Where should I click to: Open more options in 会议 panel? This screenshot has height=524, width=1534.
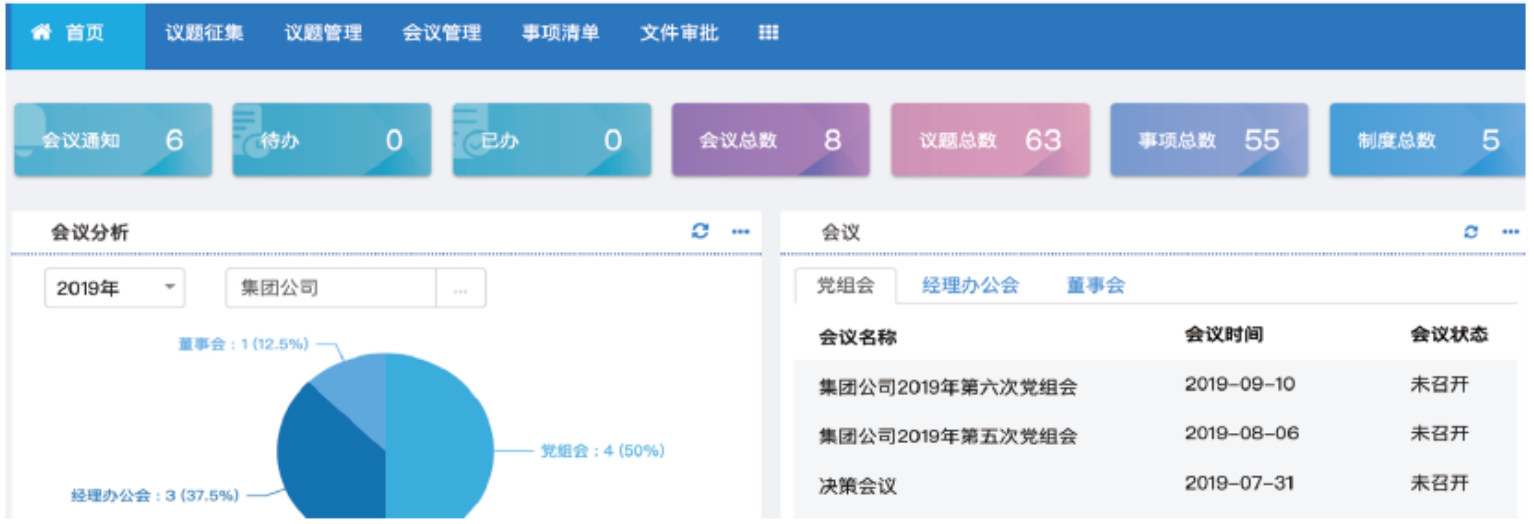pos(1511,232)
